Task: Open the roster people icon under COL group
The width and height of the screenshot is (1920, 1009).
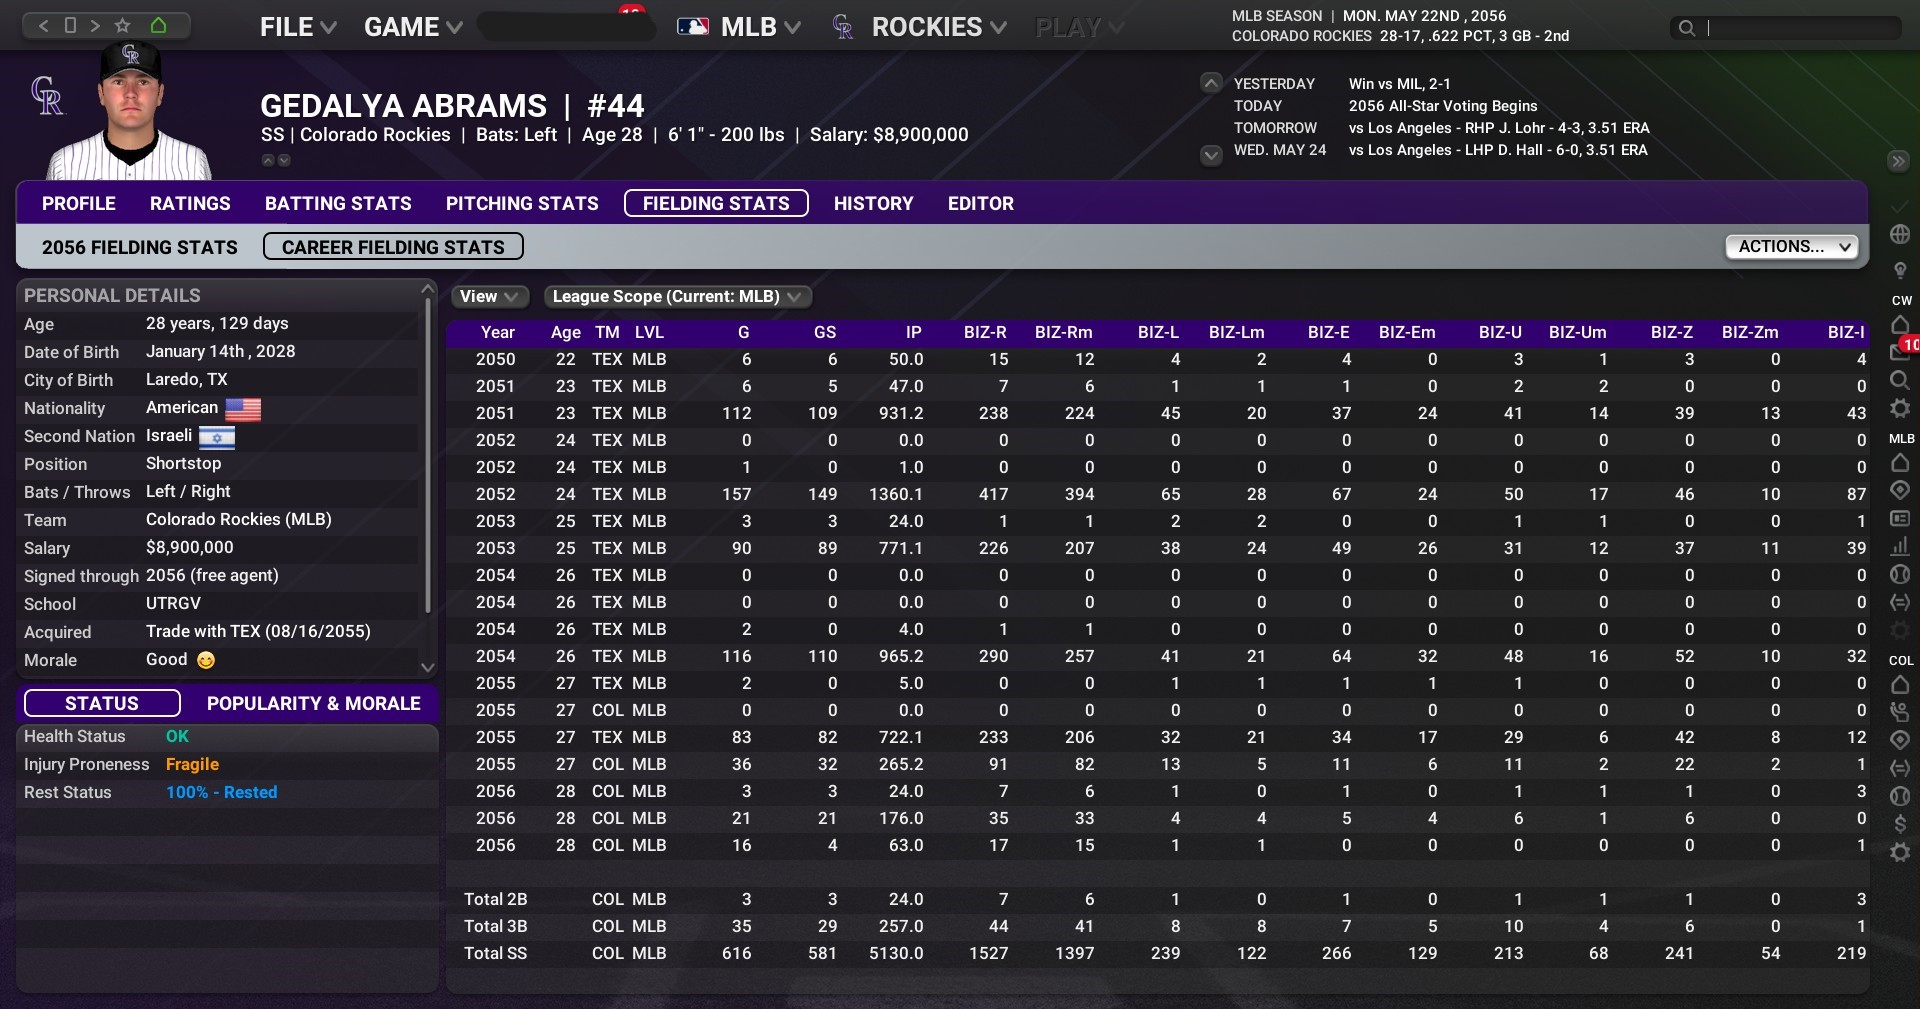Action: [x=1900, y=712]
